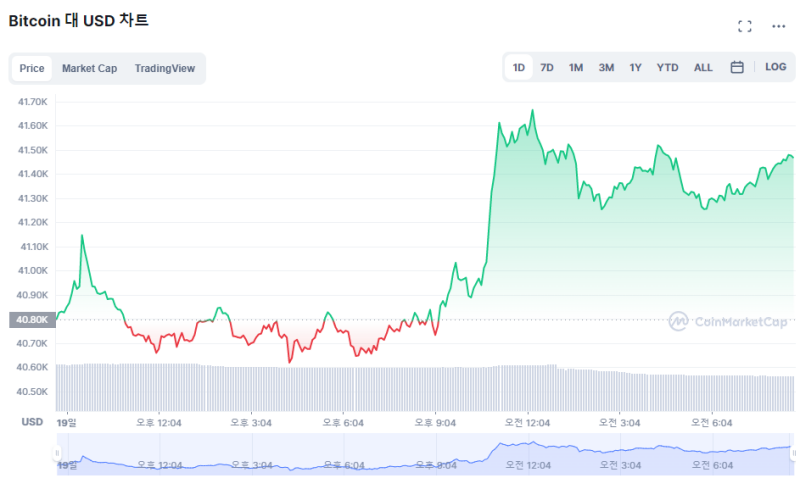Choose the 1Y time range
This screenshot has width=800, height=478.
635,67
